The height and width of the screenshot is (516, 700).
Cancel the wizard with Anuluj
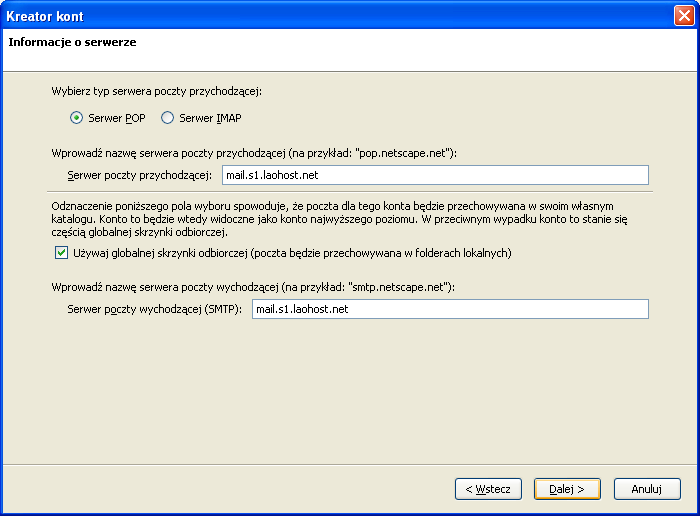click(x=647, y=489)
